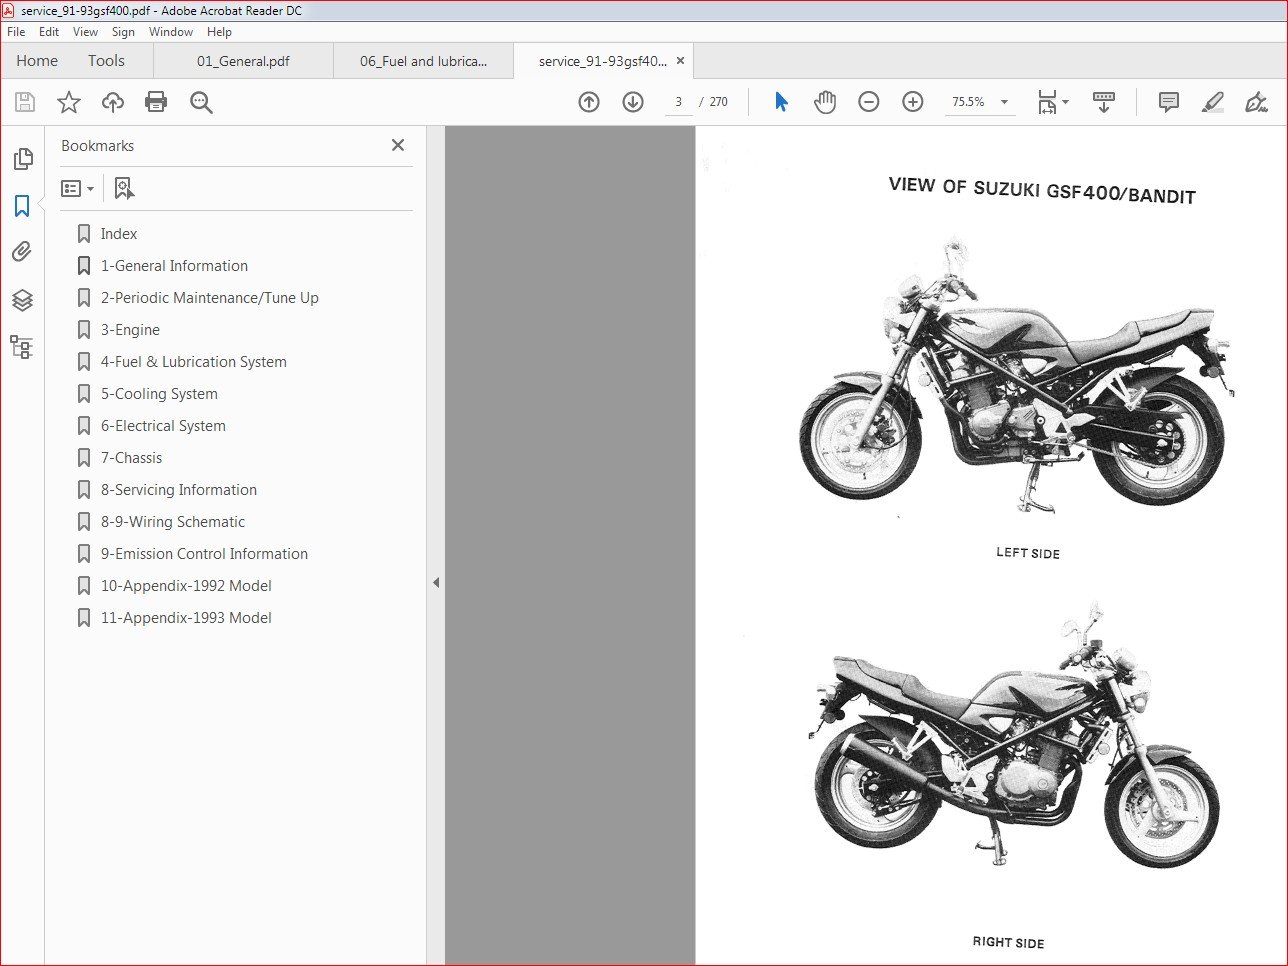Open the Sign document pen icon
This screenshot has width=1288, height=966.
(1257, 102)
